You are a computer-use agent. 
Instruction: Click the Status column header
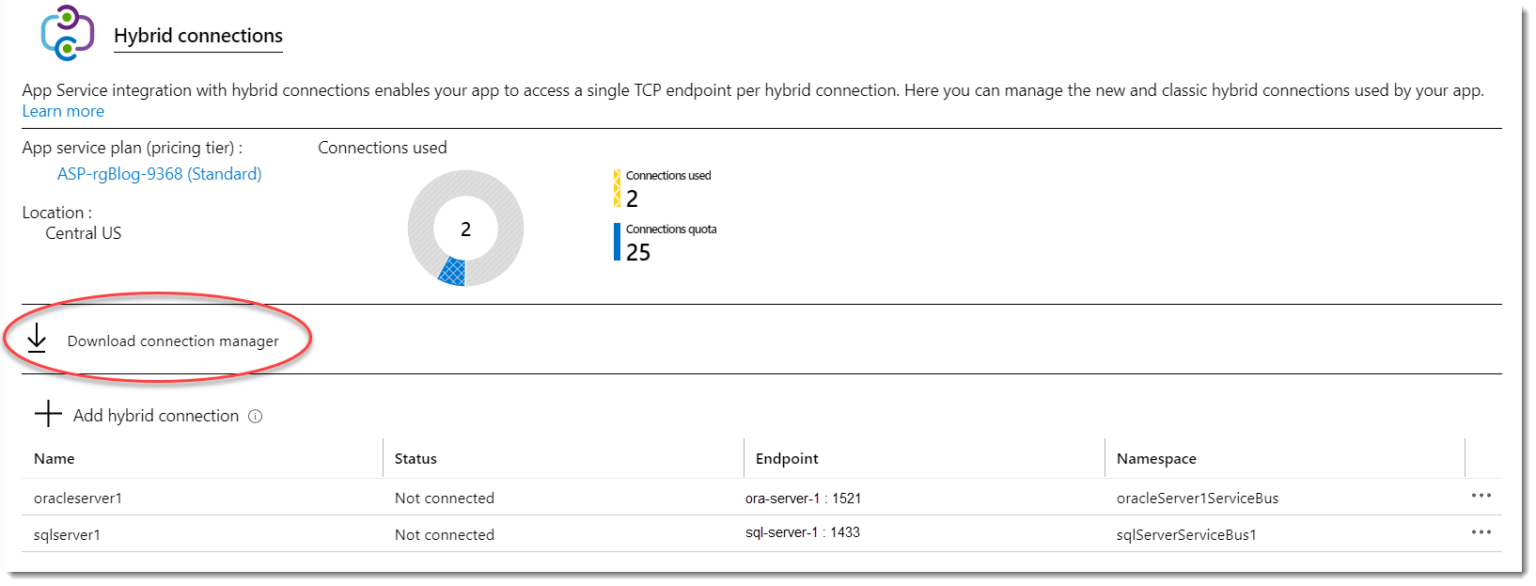(x=416, y=458)
